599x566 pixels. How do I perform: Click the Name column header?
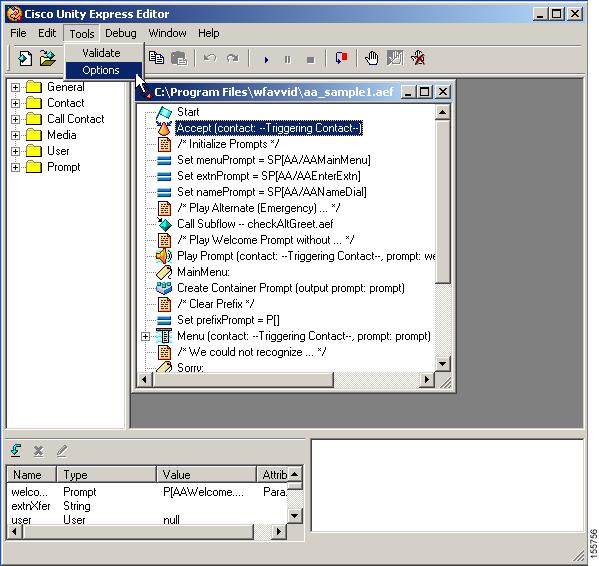pyautogui.click(x=31, y=475)
